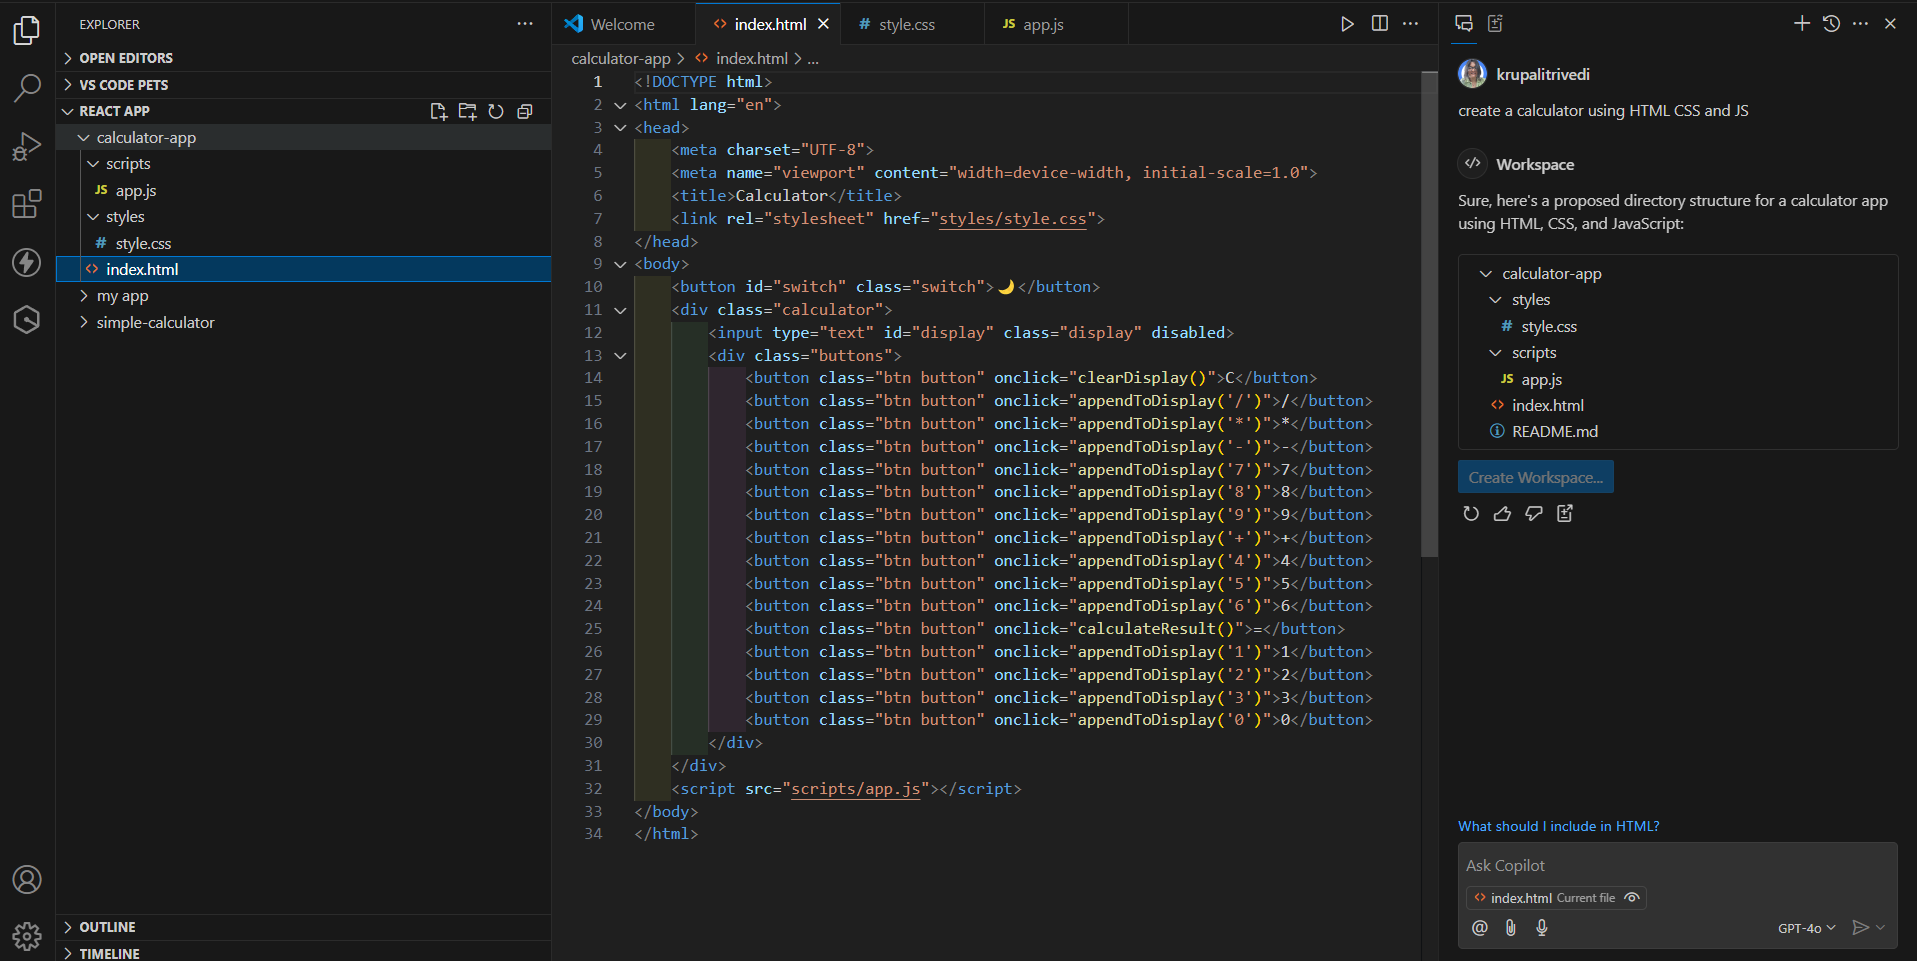The width and height of the screenshot is (1917, 961).
Task: Open style.css in the Explorer tree
Action: click(304, 244)
